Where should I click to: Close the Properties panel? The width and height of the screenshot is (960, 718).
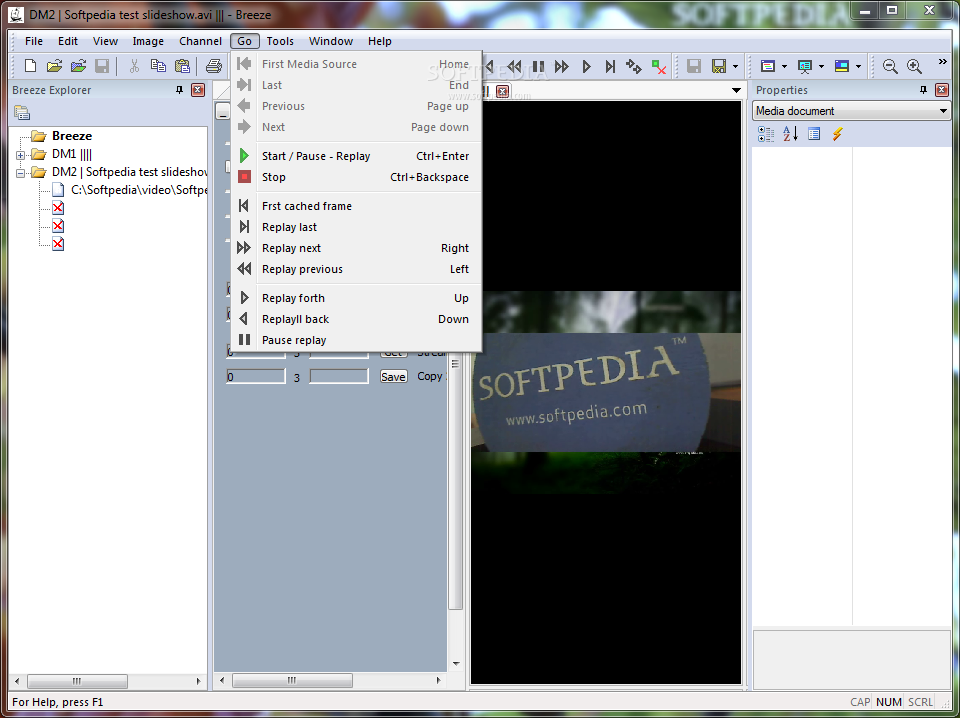coord(942,90)
